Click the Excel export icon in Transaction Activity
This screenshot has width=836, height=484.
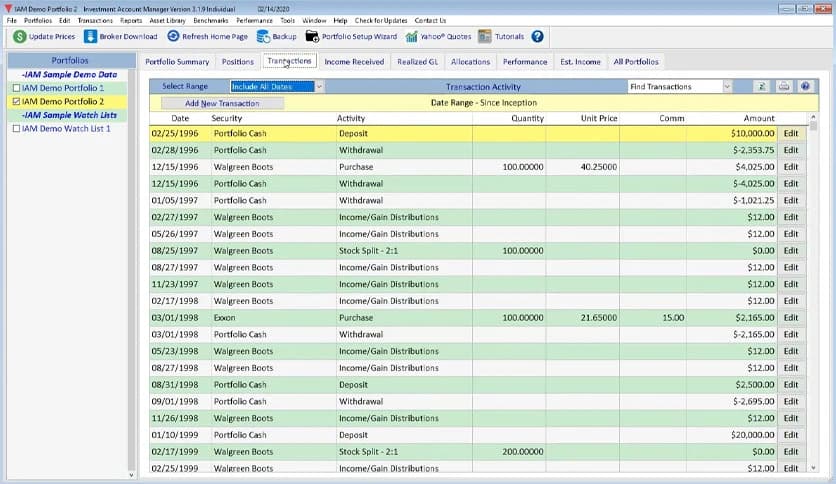point(762,86)
